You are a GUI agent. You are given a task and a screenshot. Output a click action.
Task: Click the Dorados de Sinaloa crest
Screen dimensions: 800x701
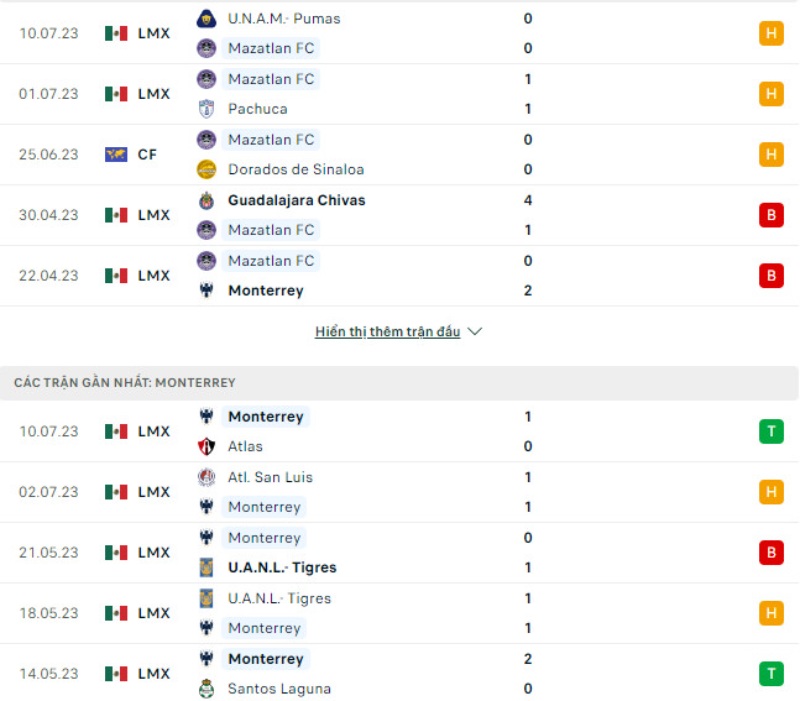206,170
